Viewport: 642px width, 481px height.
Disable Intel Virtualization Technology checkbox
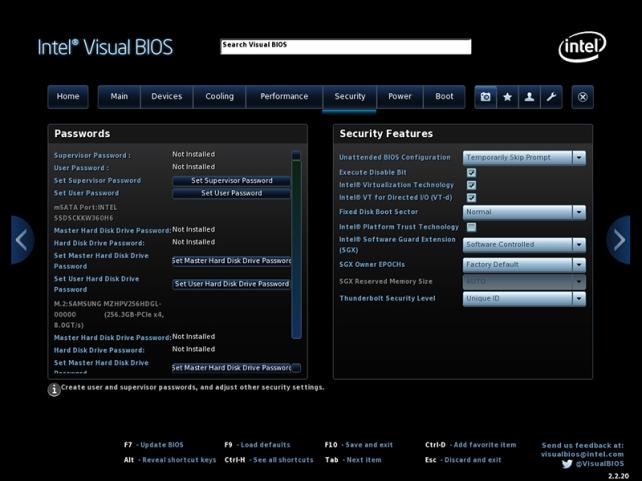click(471, 185)
